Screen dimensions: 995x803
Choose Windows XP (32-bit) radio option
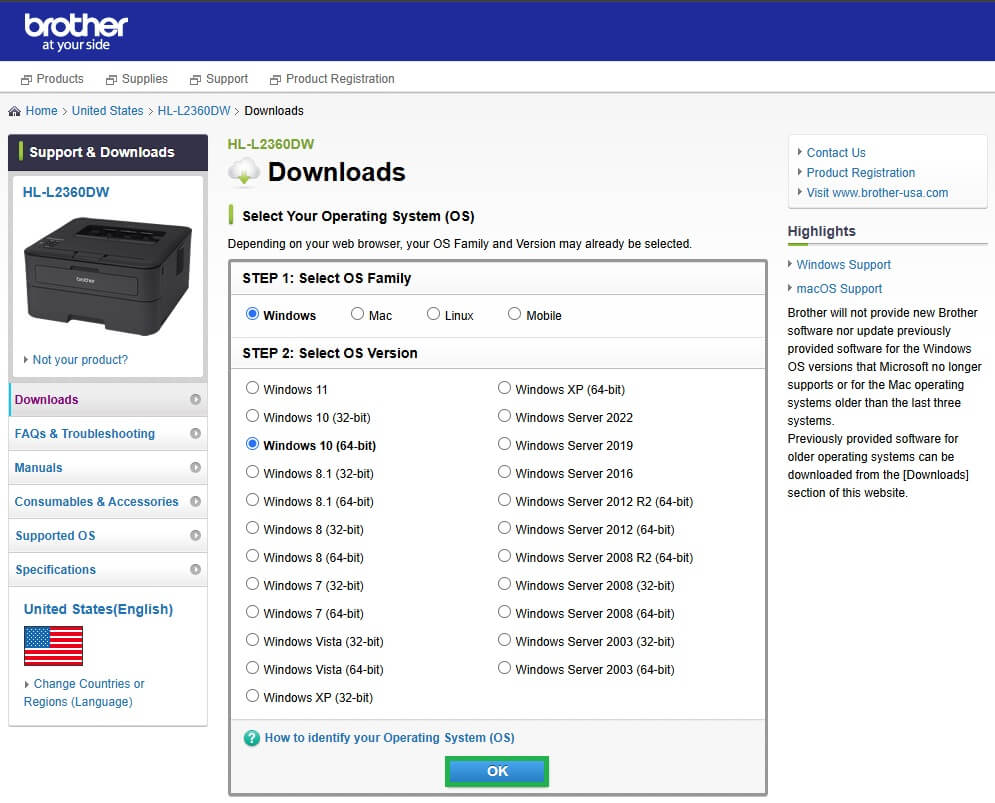click(x=252, y=695)
